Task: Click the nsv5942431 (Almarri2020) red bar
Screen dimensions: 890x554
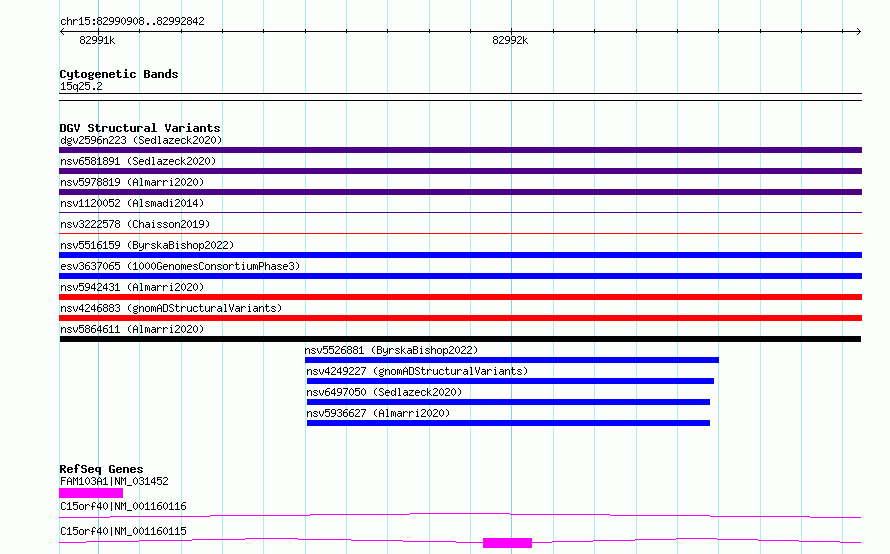Action: (460, 297)
